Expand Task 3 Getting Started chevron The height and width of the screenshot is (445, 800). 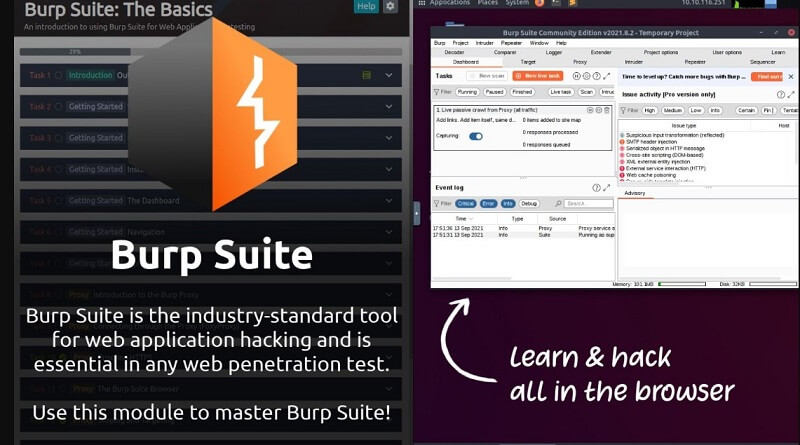[389, 138]
